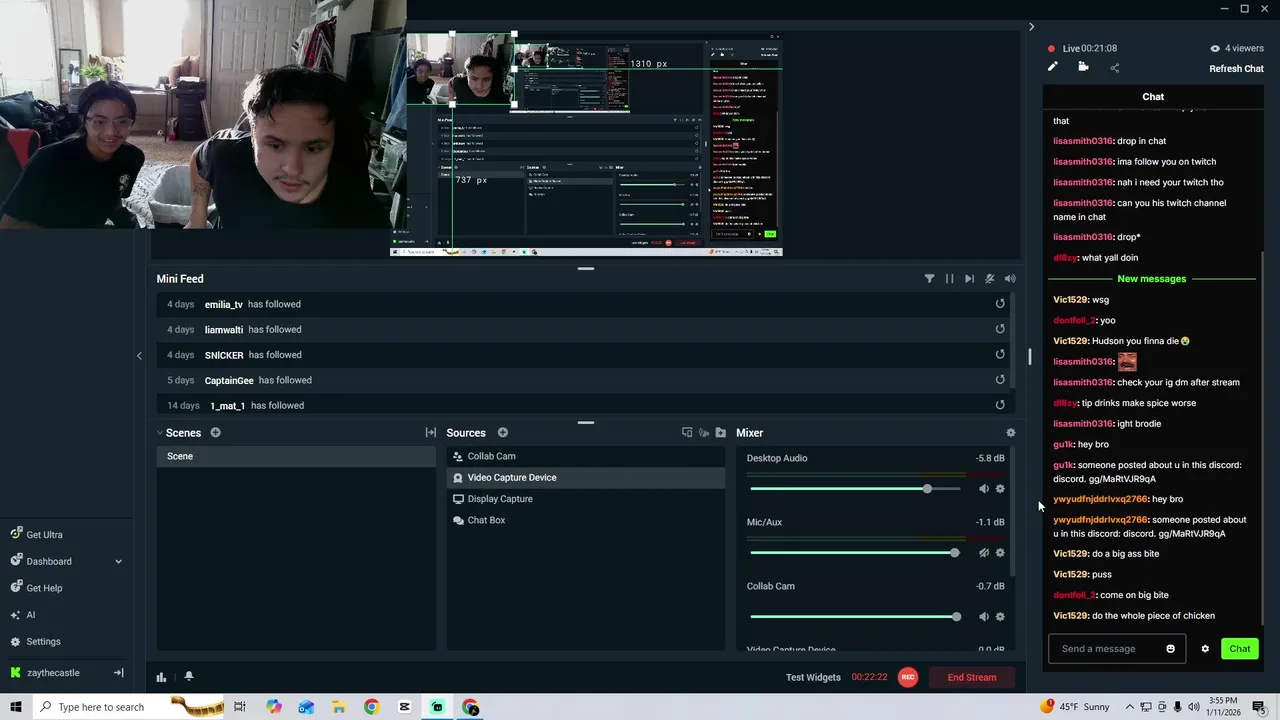
Task: Replay liamwalti follow alert
Action: point(1000,329)
